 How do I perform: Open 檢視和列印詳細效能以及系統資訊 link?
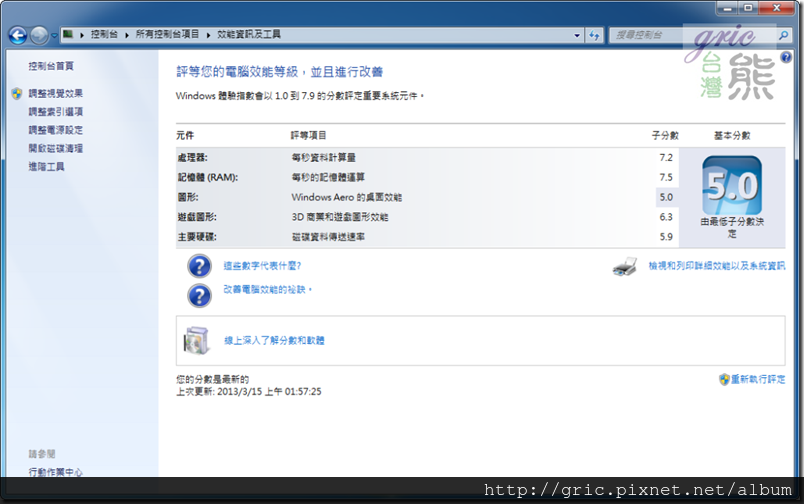(717, 266)
